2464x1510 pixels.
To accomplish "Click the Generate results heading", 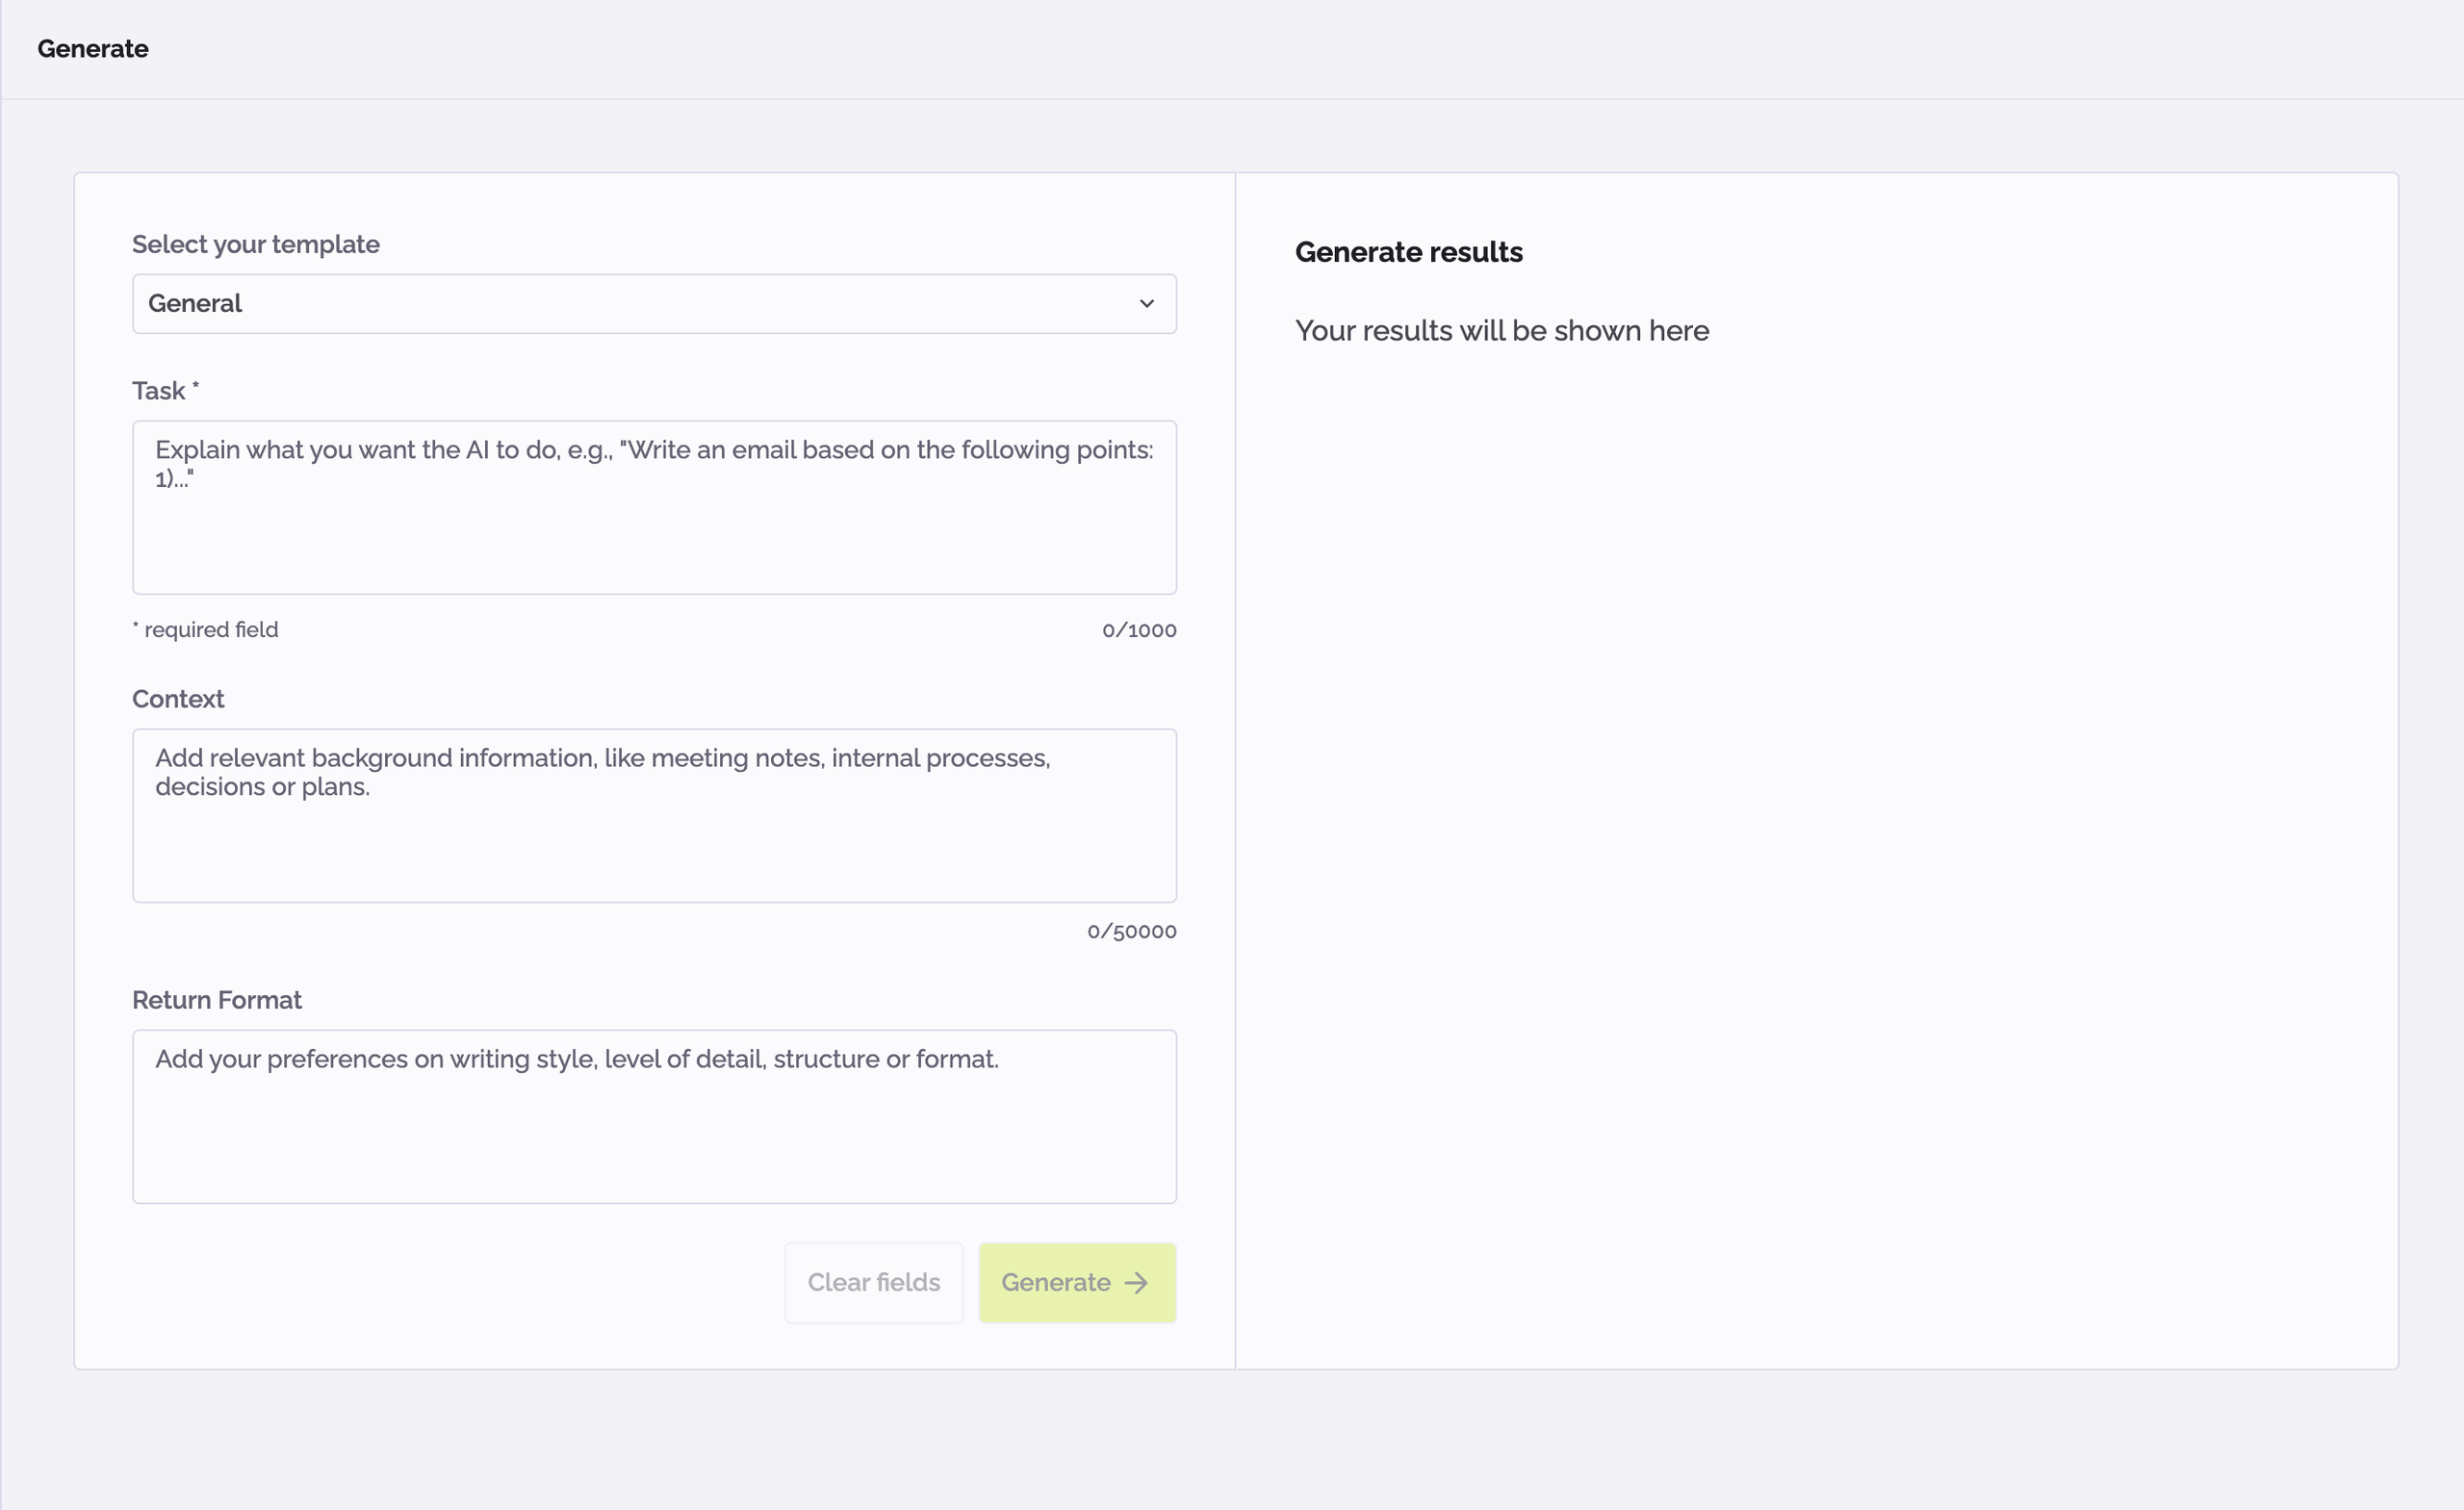I will click(x=1408, y=252).
